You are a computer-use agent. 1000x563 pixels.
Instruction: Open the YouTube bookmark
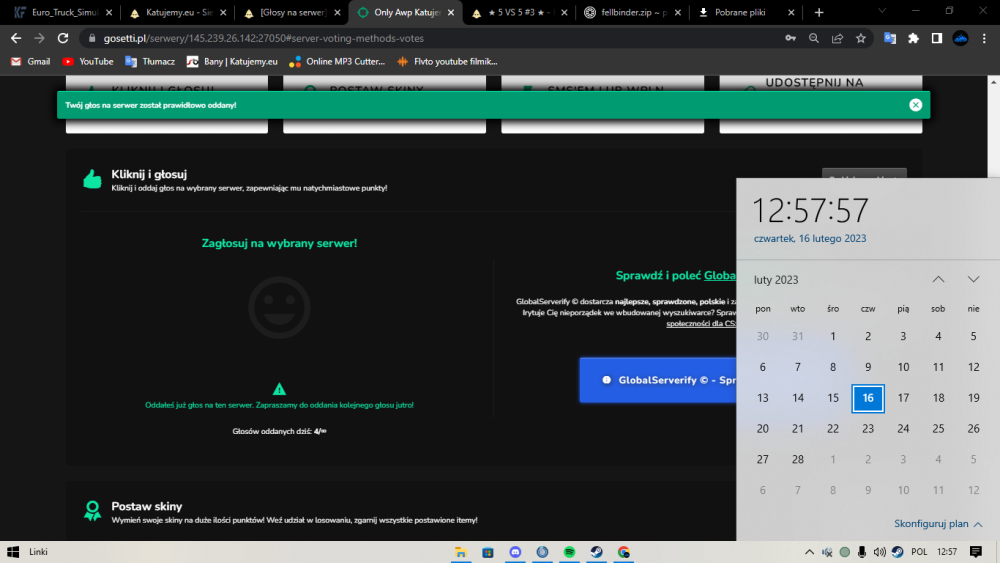point(88,62)
